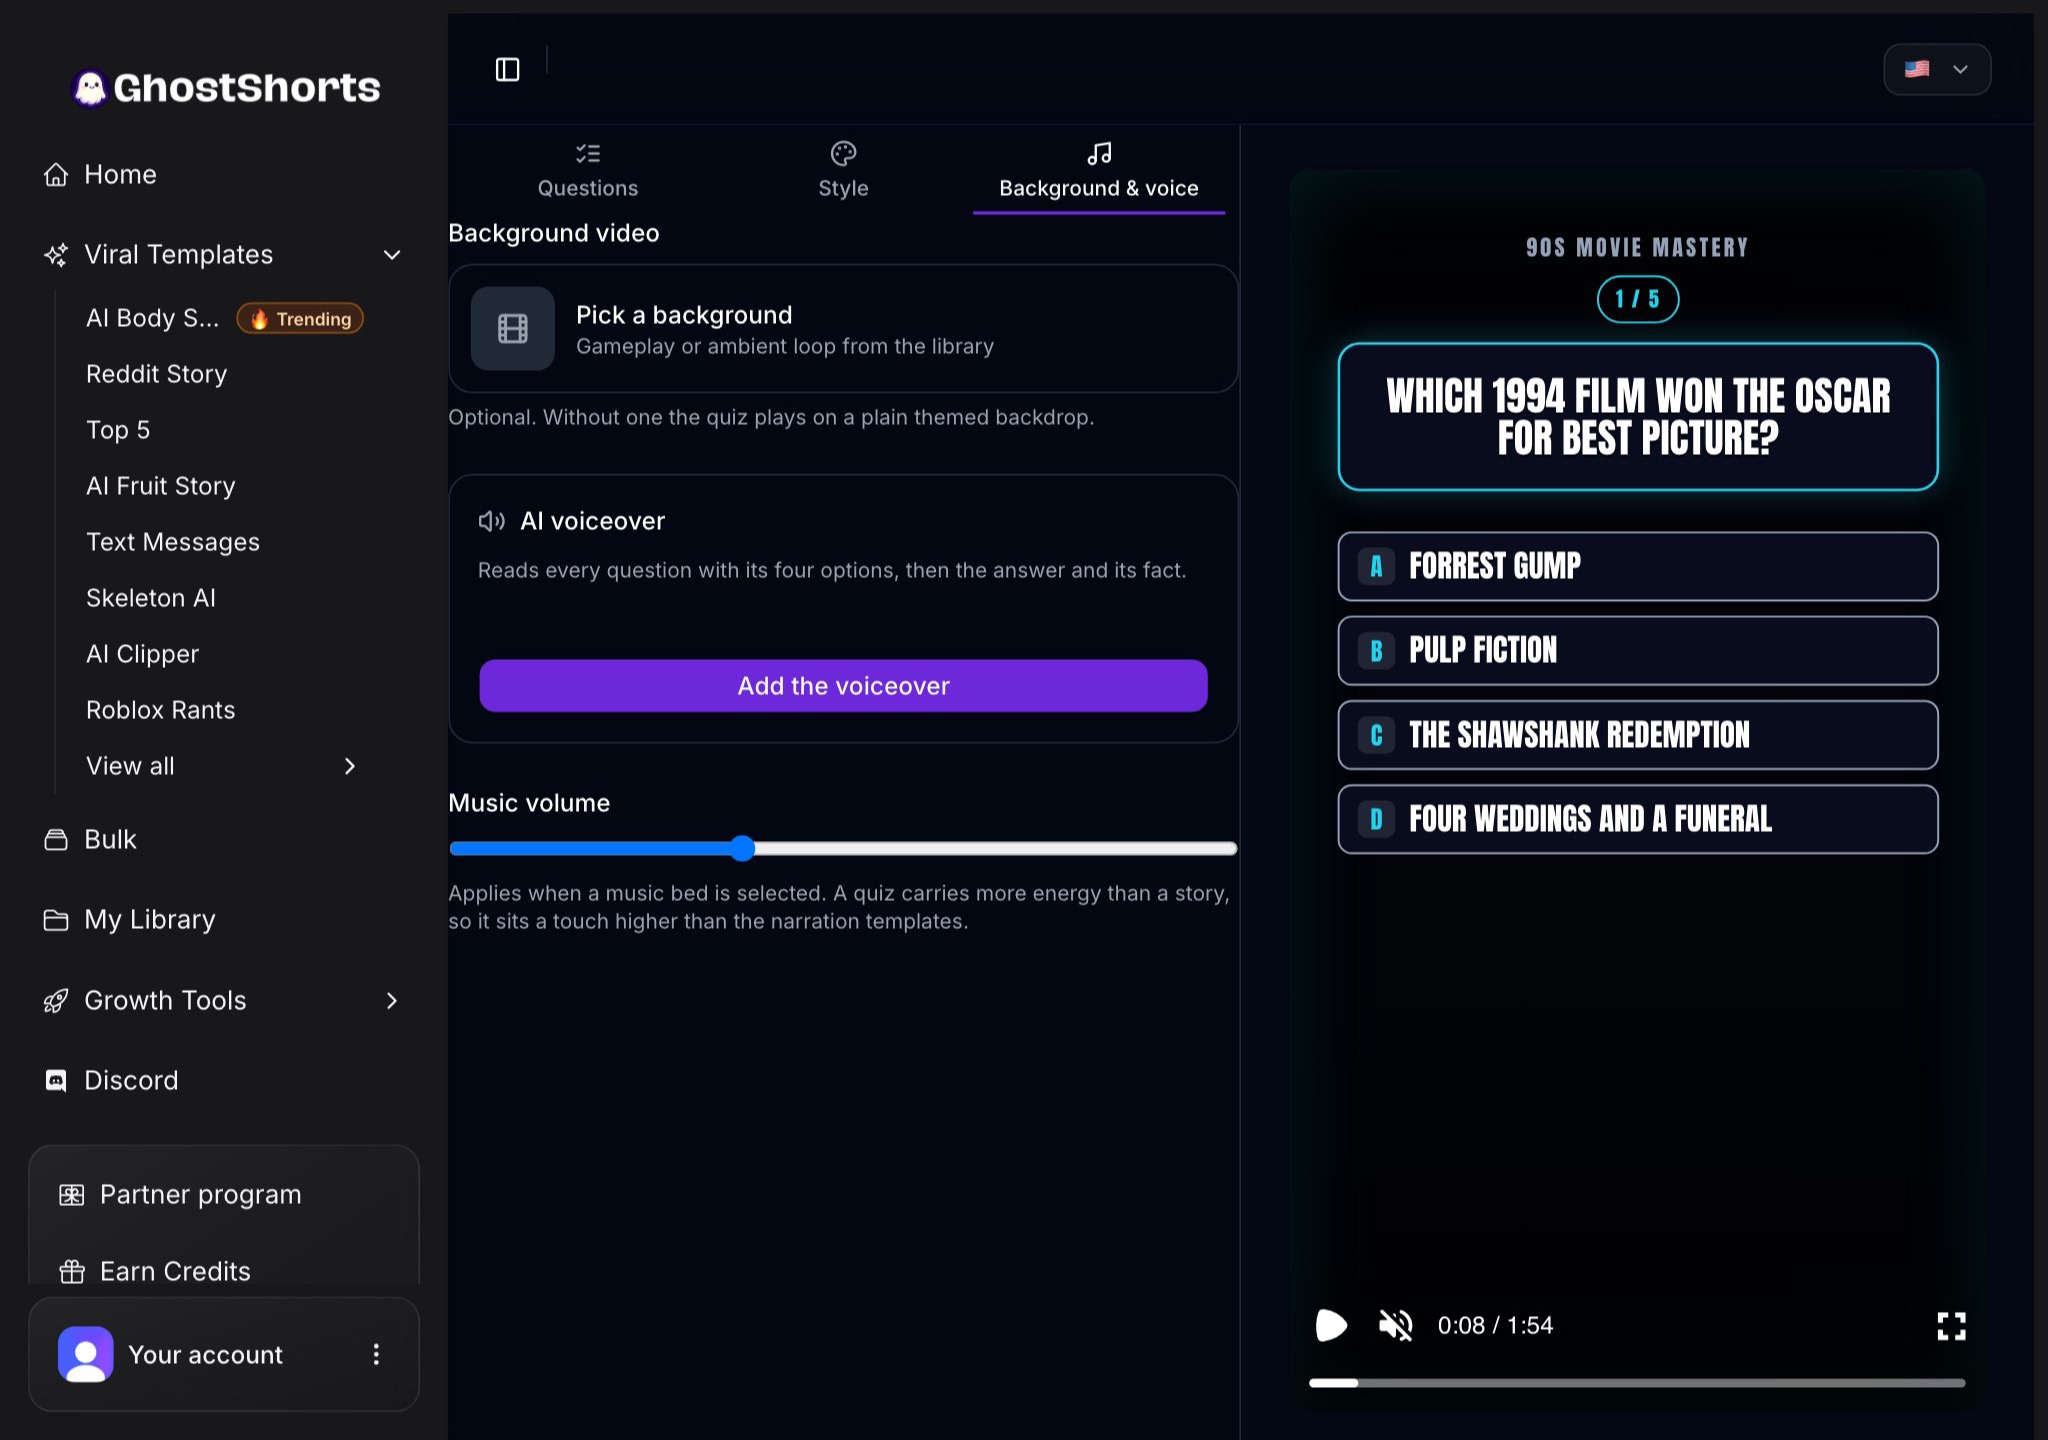This screenshot has height=1440, width=2048.
Task: Open the AI Body S... trending template
Action: [x=224, y=318]
